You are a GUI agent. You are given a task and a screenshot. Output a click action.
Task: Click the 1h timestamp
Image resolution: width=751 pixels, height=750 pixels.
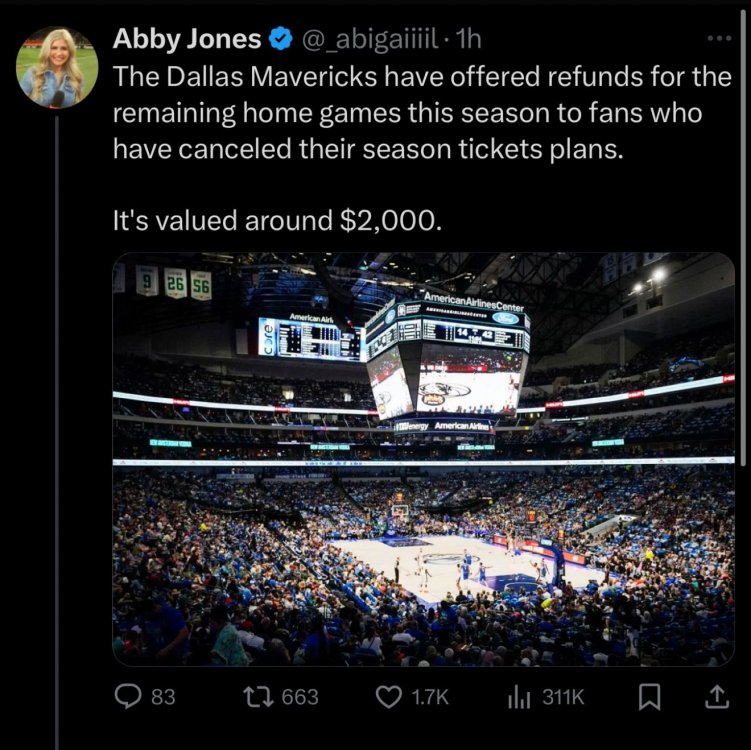(x=469, y=39)
